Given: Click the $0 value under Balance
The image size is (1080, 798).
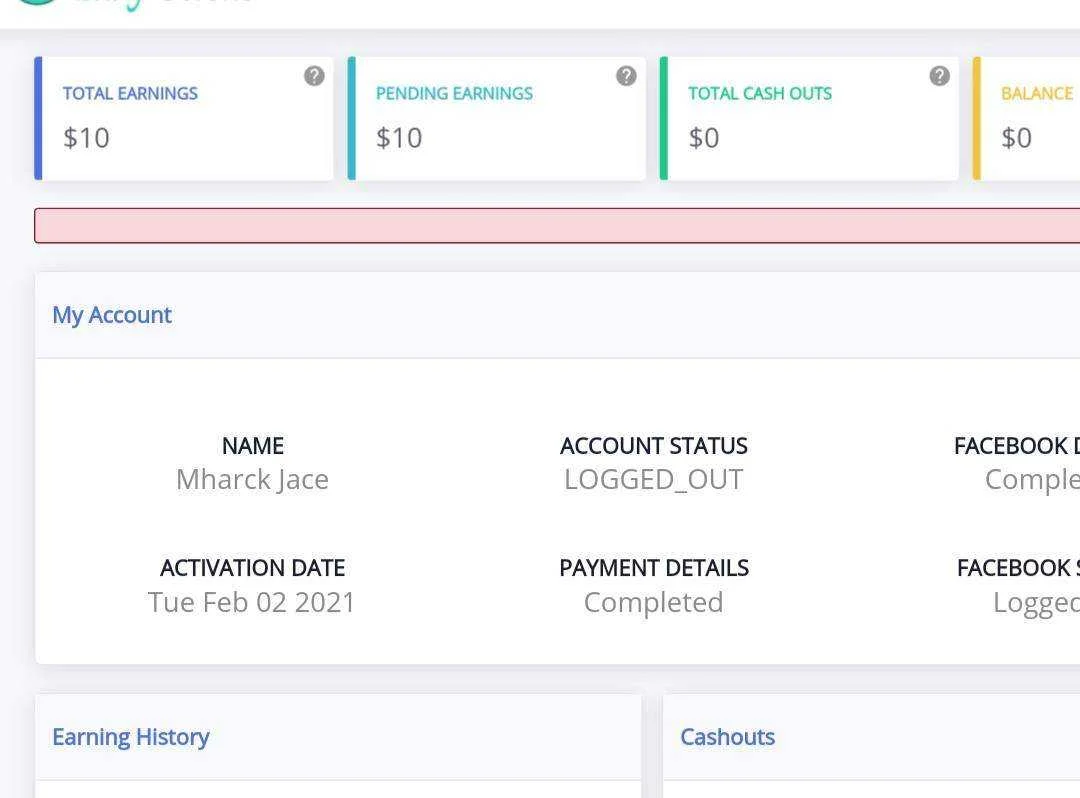Looking at the screenshot, I should tap(1017, 138).
